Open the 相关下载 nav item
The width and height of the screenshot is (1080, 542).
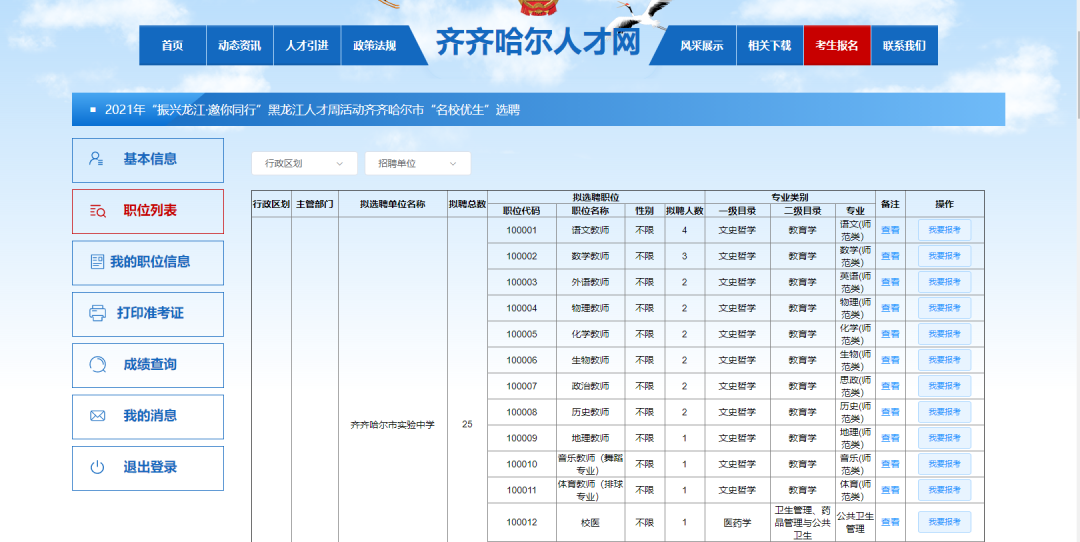point(769,46)
